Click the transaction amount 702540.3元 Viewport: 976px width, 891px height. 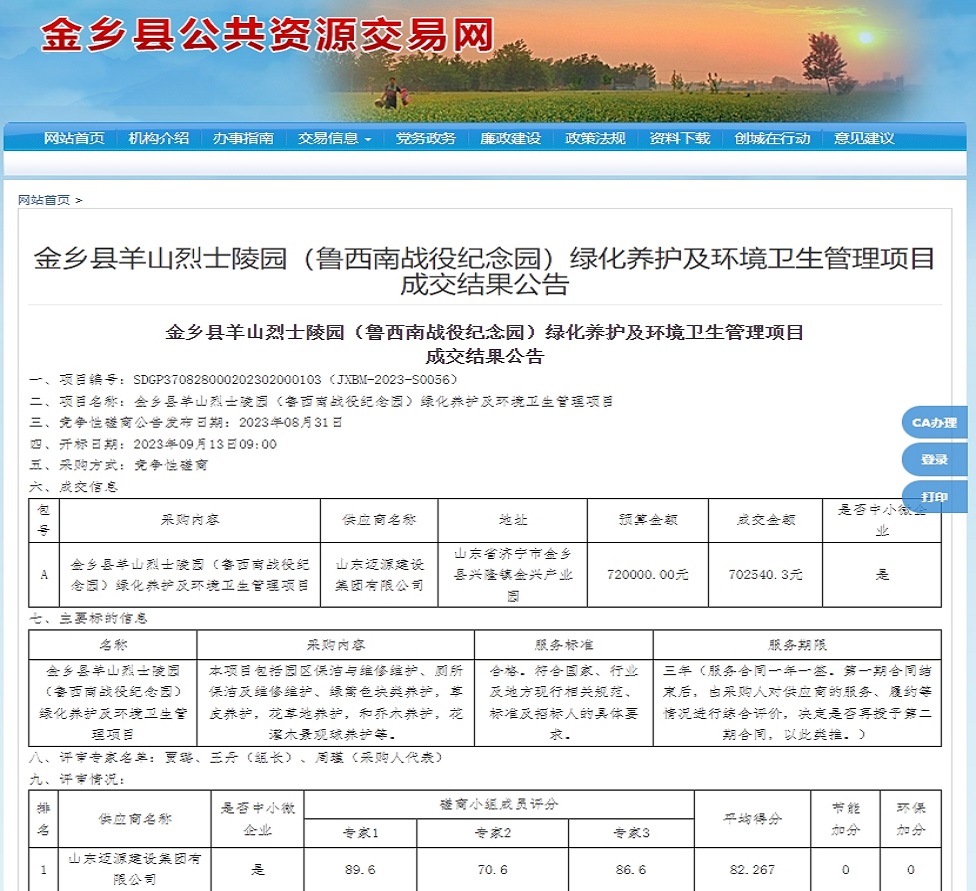pos(766,575)
